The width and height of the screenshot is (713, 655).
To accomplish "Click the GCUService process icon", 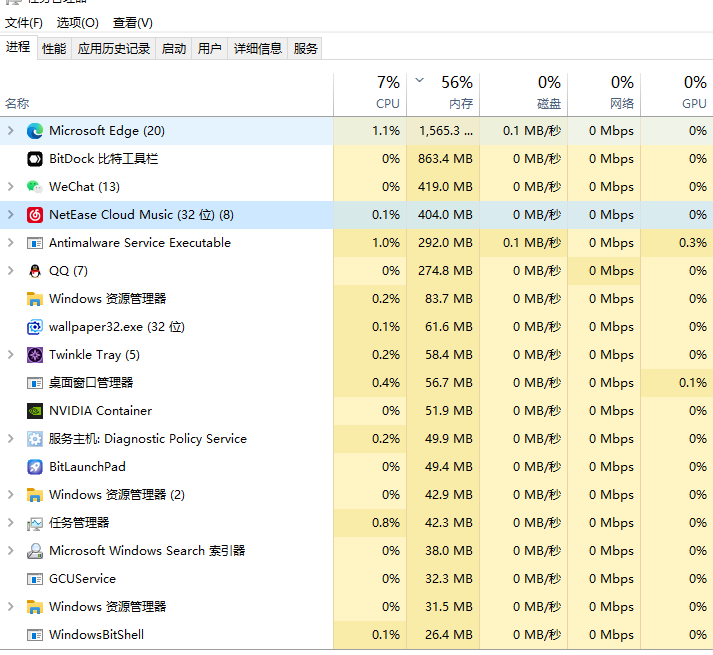I will point(35,579).
